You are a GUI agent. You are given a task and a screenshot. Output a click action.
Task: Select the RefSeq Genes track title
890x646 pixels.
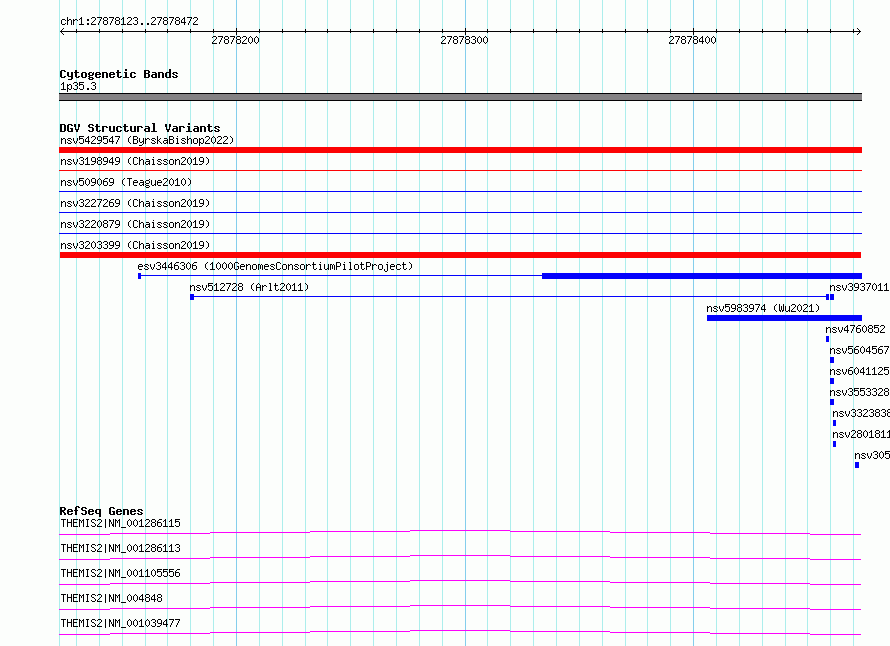(x=102, y=511)
